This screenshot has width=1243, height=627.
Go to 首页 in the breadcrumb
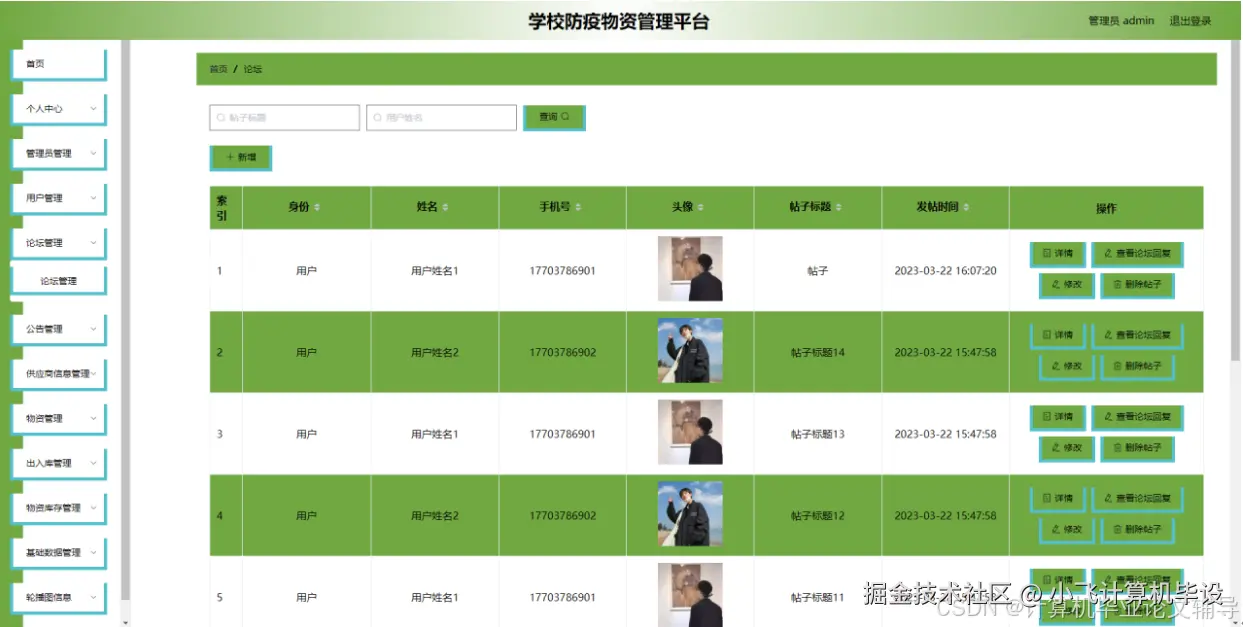tap(218, 69)
